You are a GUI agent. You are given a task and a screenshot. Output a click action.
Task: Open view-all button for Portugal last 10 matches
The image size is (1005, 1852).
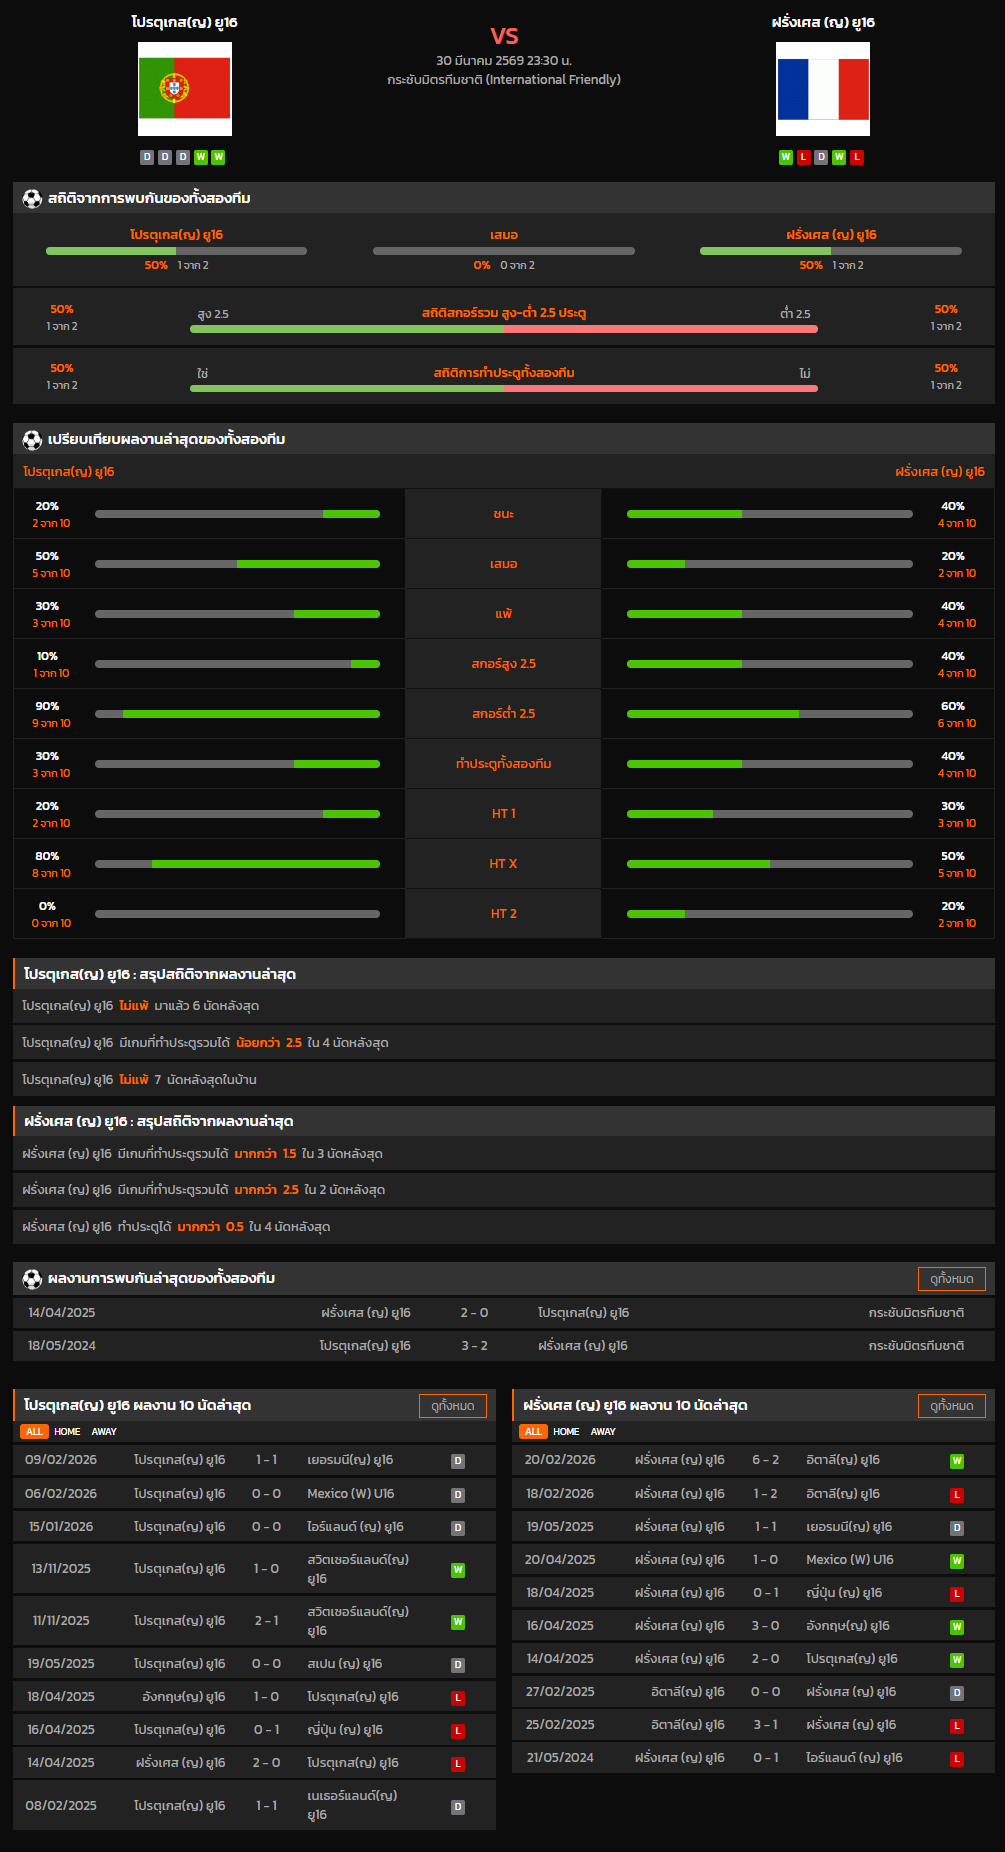coord(452,1406)
